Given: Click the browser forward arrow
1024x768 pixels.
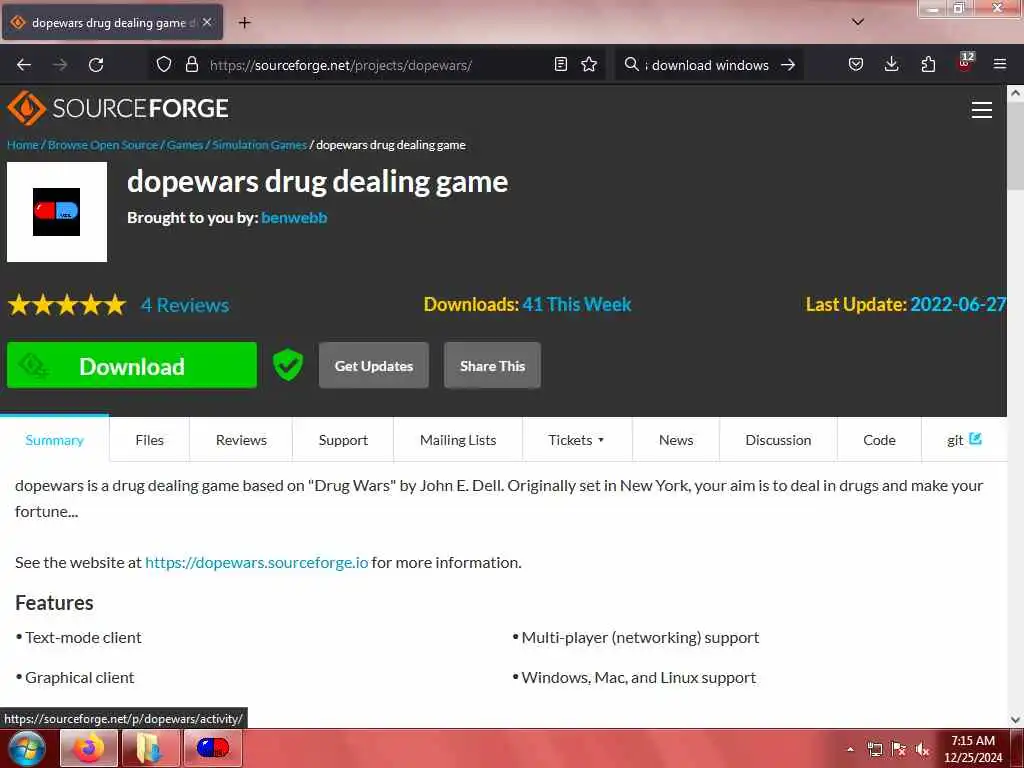Looking at the screenshot, I should click(x=59, y=65).
